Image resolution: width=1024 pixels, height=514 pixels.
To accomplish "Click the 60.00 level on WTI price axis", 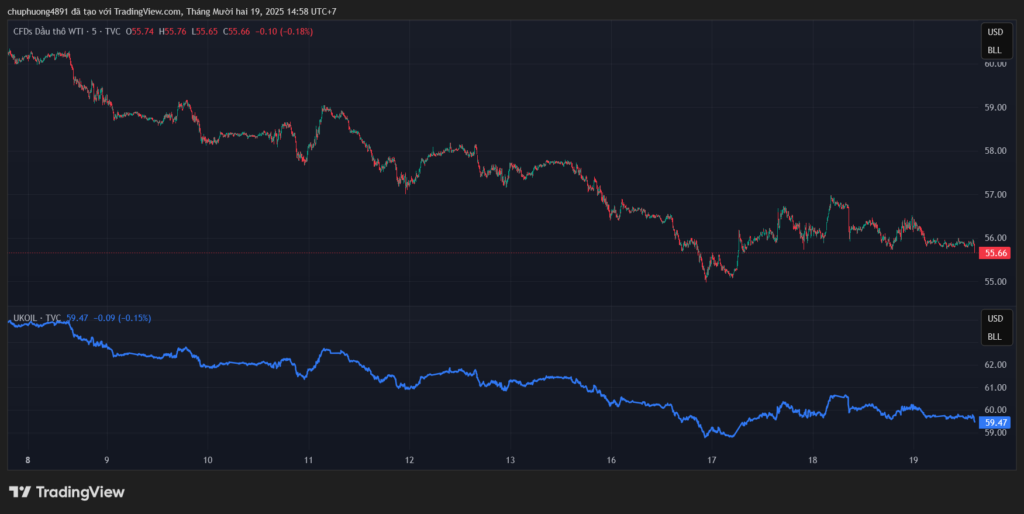I will click(994, 64).
